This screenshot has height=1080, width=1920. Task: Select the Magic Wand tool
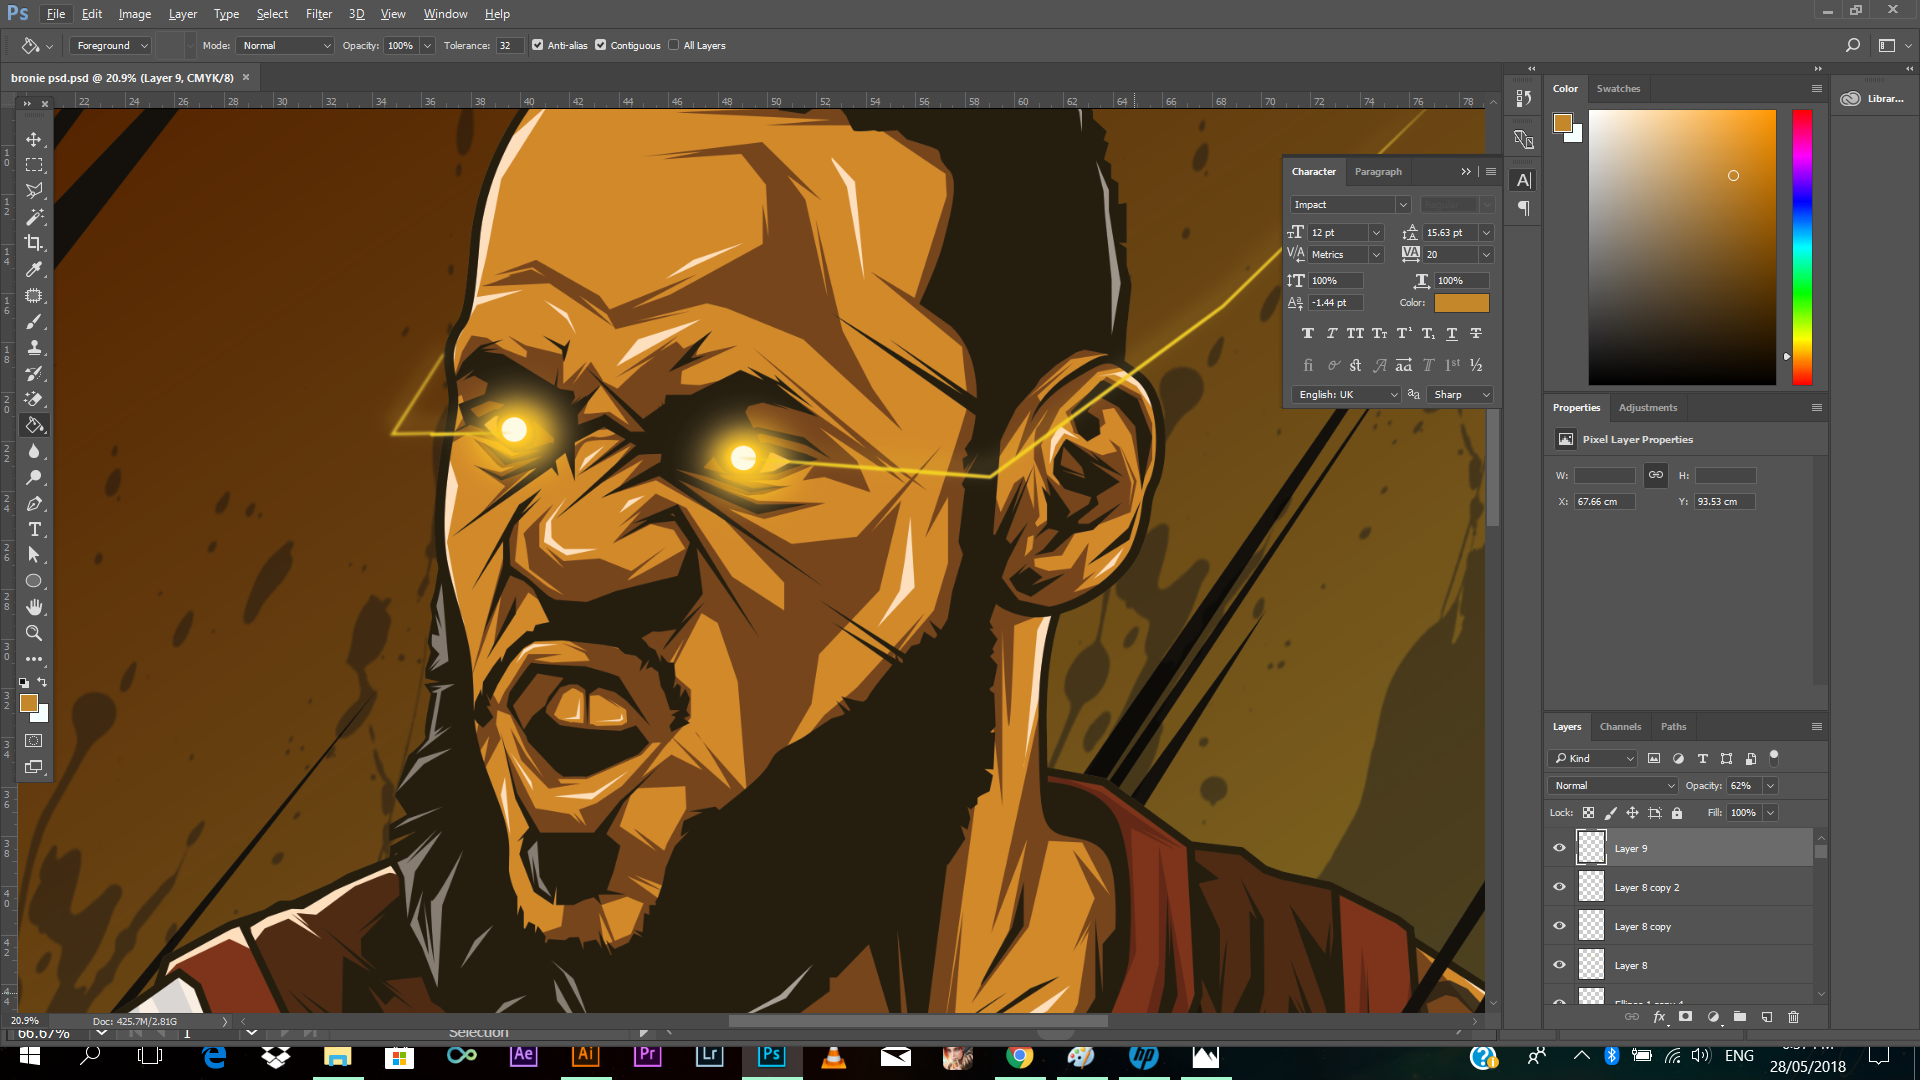34,217
